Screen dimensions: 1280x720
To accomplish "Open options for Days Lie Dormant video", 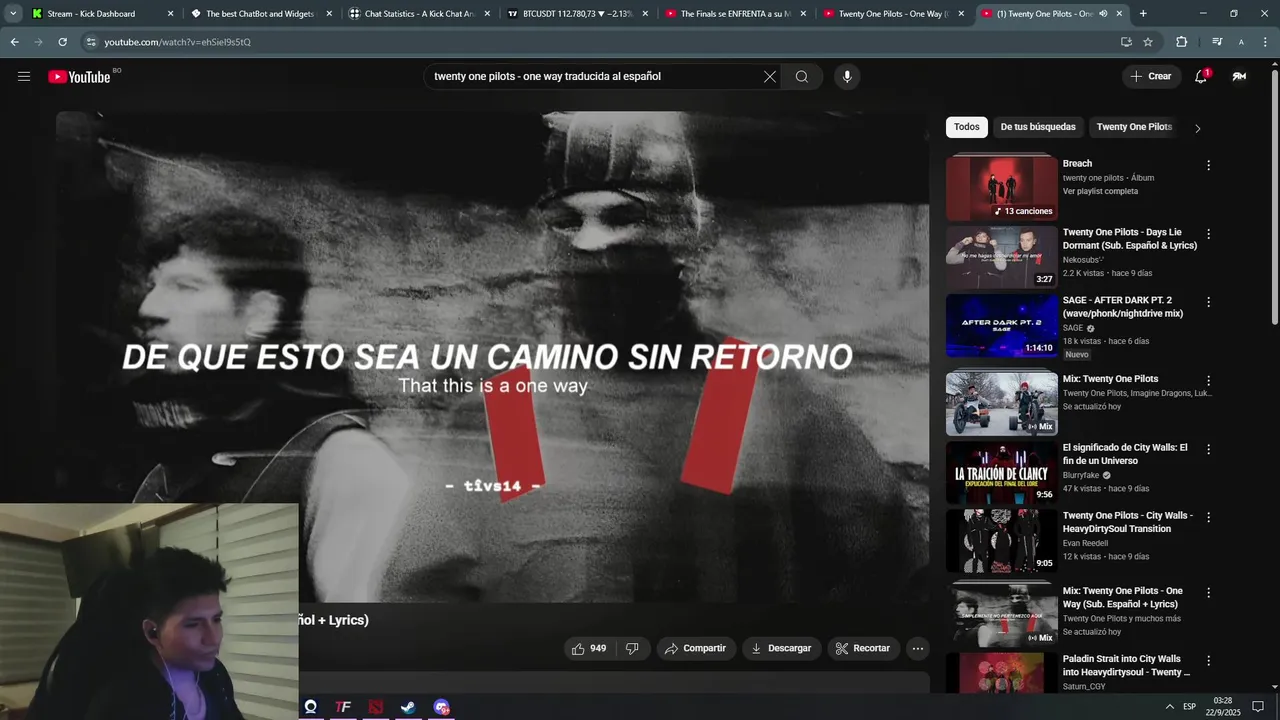I will 1208,234.
